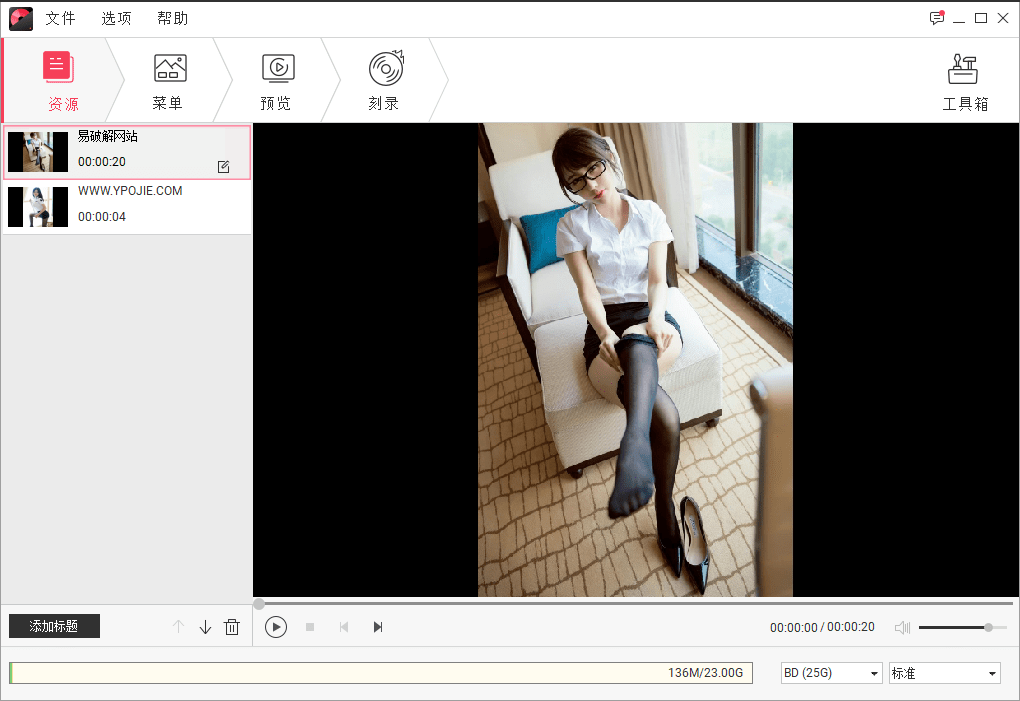Open the 选项 menu

(116, 18)
